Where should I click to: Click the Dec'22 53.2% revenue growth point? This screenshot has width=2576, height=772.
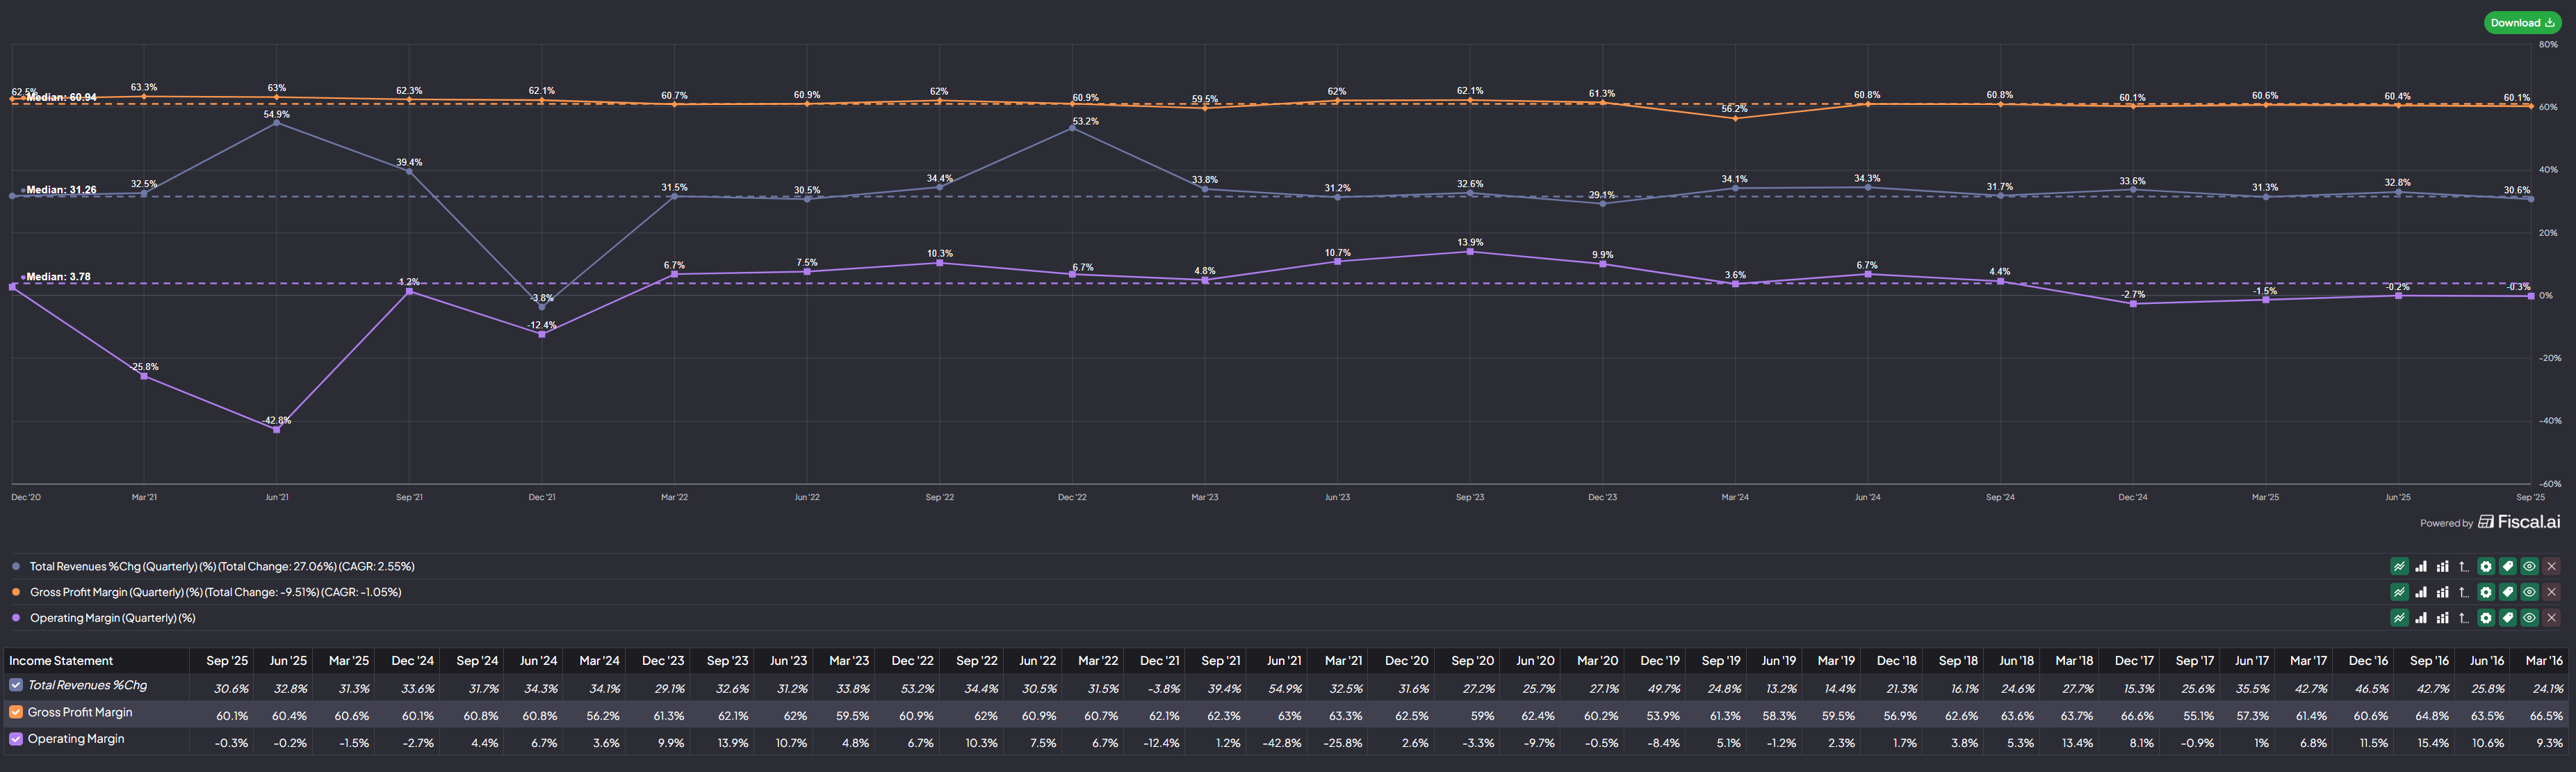tap(1072, 129)
